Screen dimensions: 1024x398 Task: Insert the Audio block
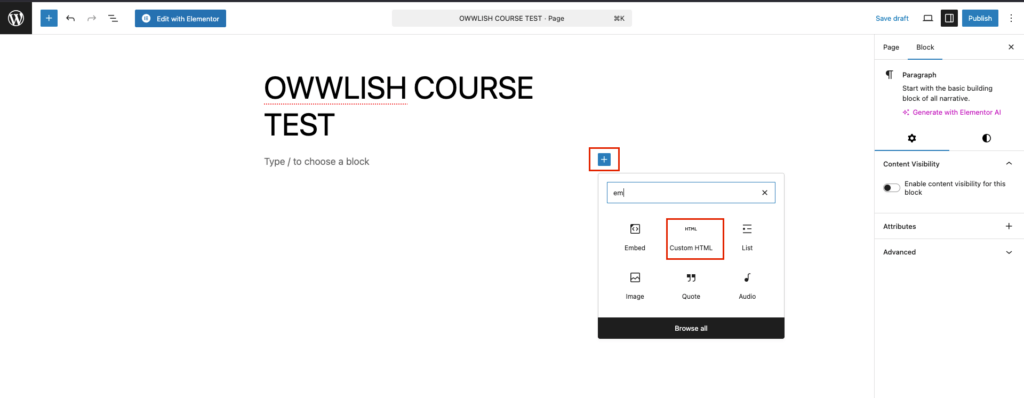point(747,286)
